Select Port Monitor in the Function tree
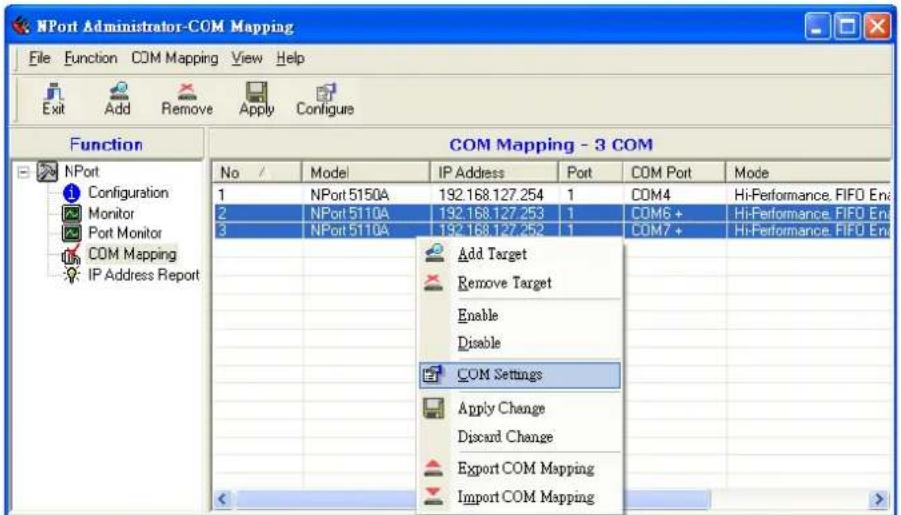This screenshot has height=515, width=901. pyautogui.click(x=125, y=233)
